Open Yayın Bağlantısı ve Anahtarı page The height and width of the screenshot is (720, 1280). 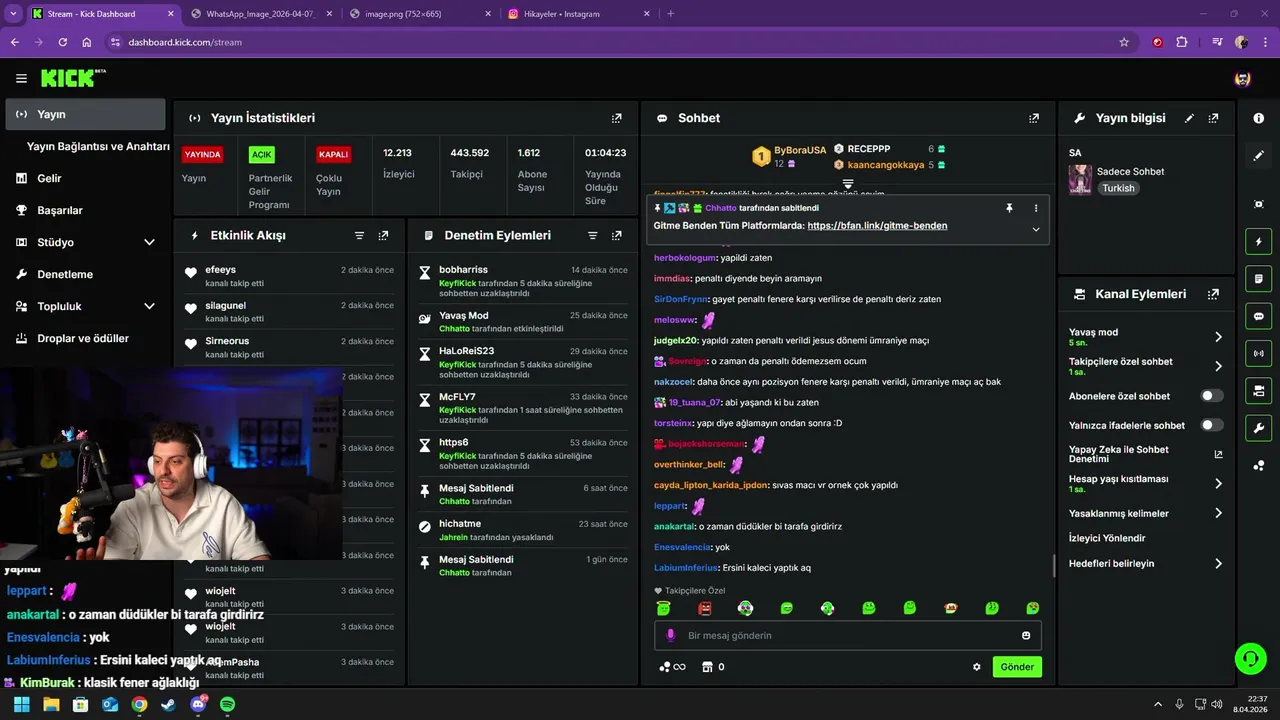[x=98, y=146]
